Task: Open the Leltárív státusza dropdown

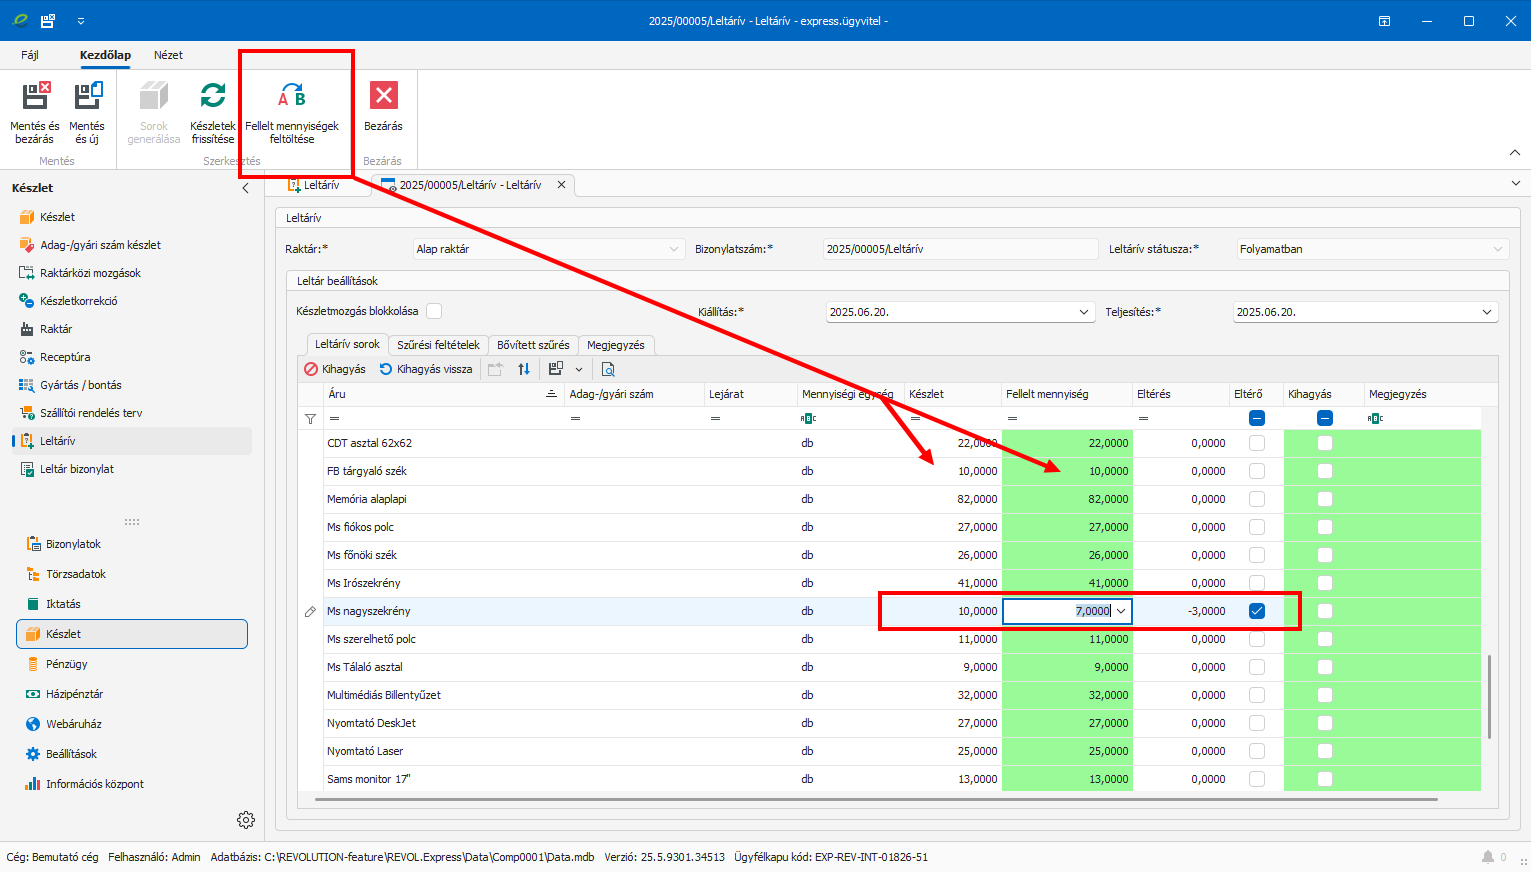Action: [1497, 249]
